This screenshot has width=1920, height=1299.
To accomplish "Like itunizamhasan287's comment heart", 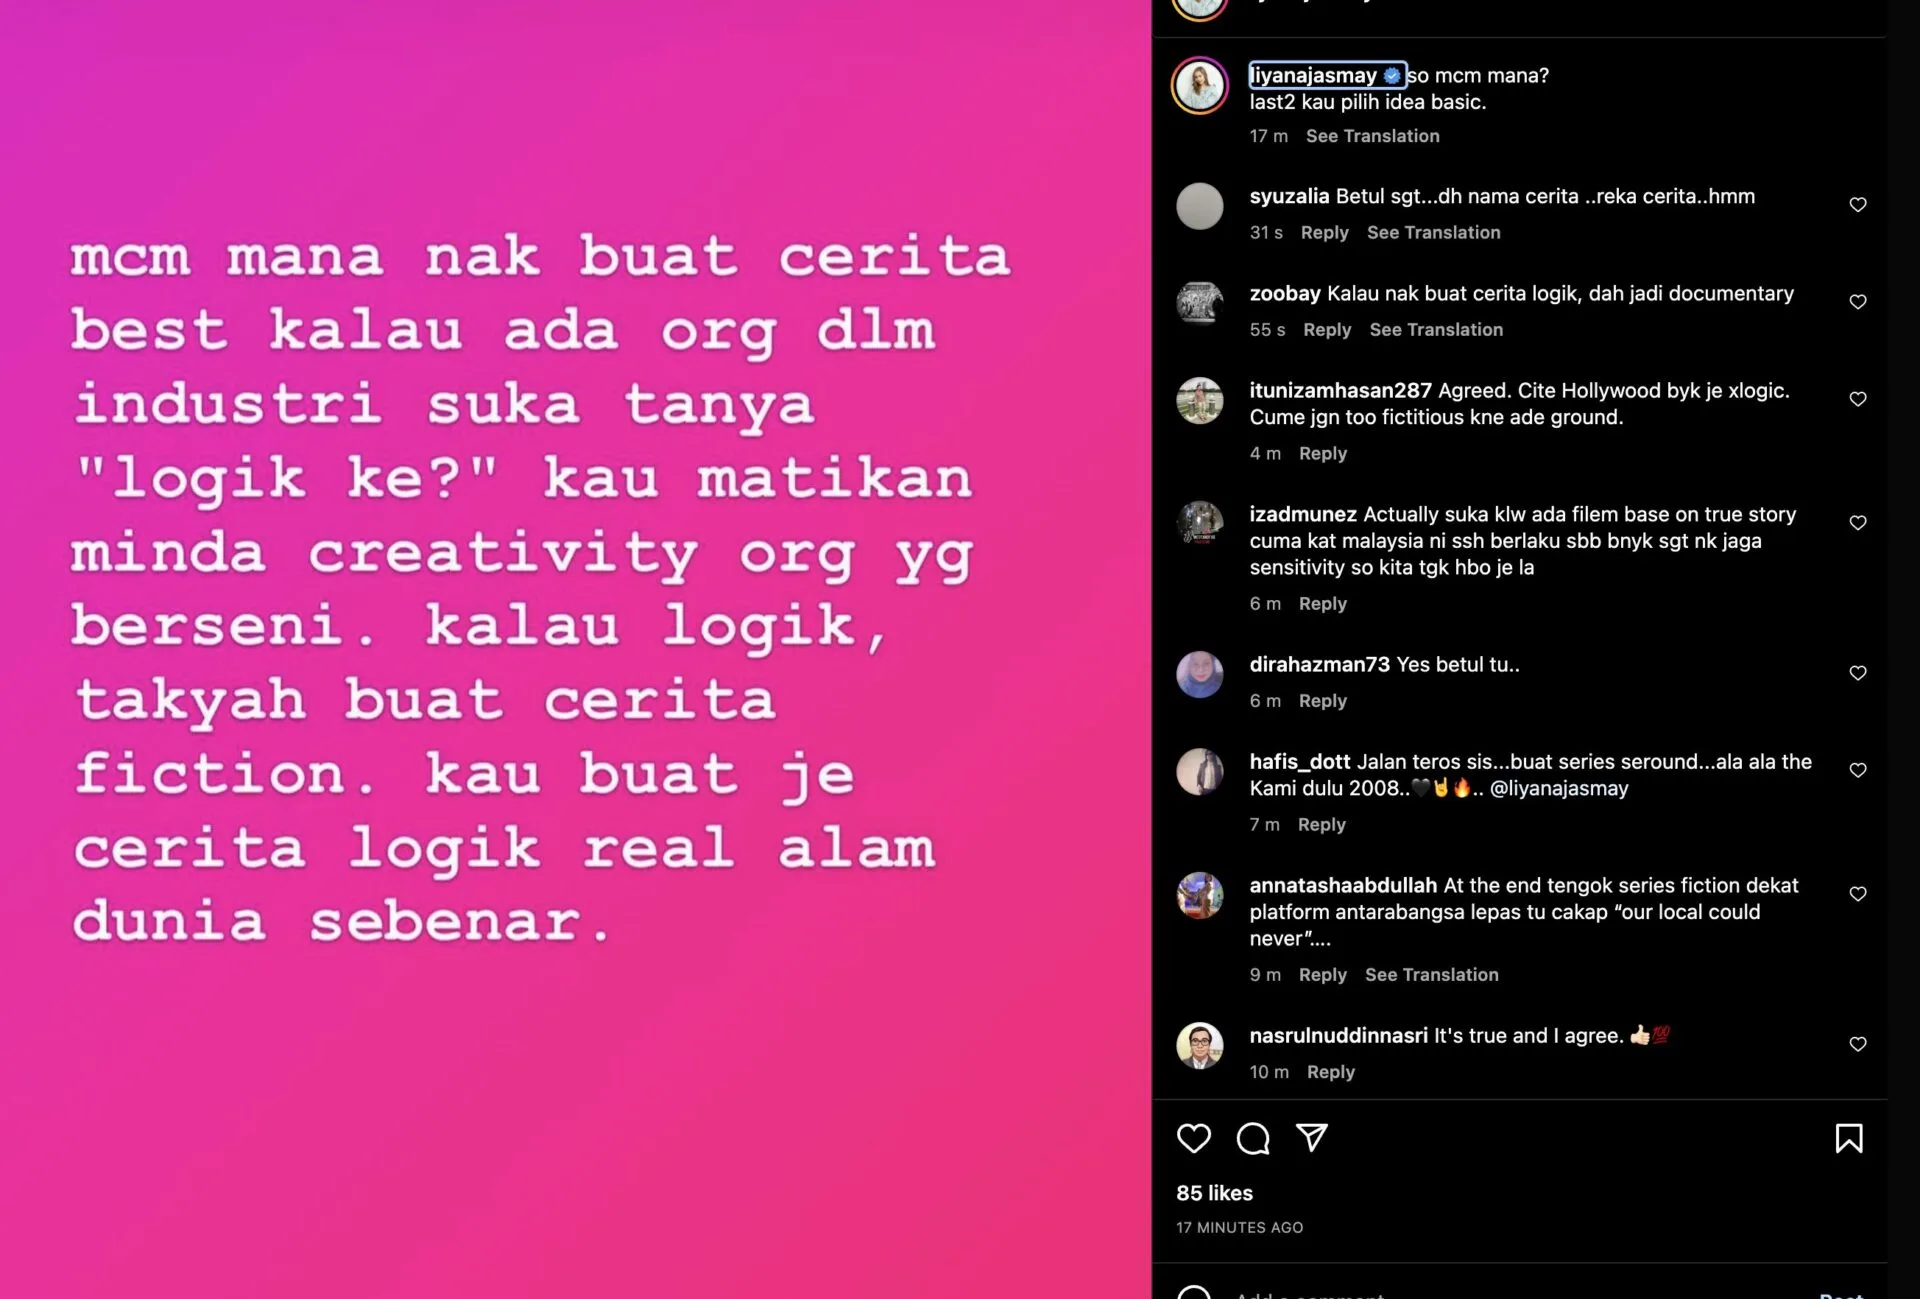I will point(1857,399).
